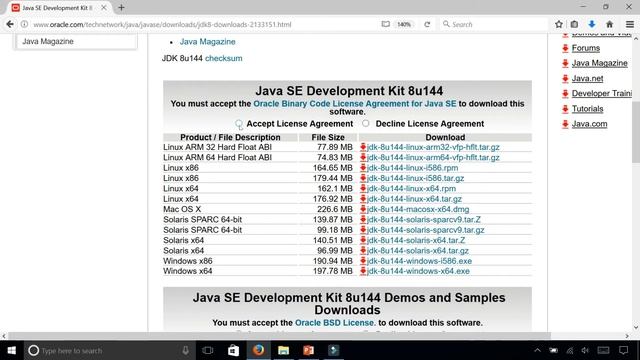The width and height of the screenshot is (640, 360).
Task: Open Oracle BSD License link
Action: click(335, 322)
